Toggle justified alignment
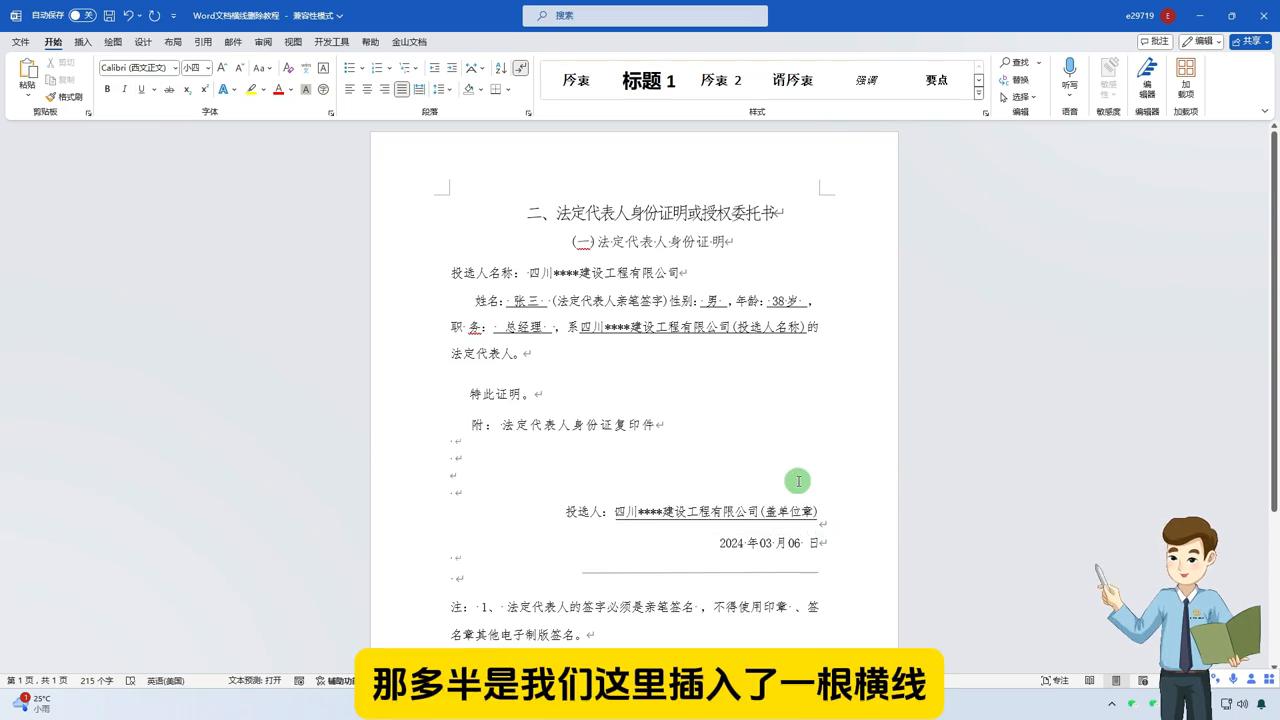The height and width of the screenshot is (720, 1280). (x=401, y=89)
